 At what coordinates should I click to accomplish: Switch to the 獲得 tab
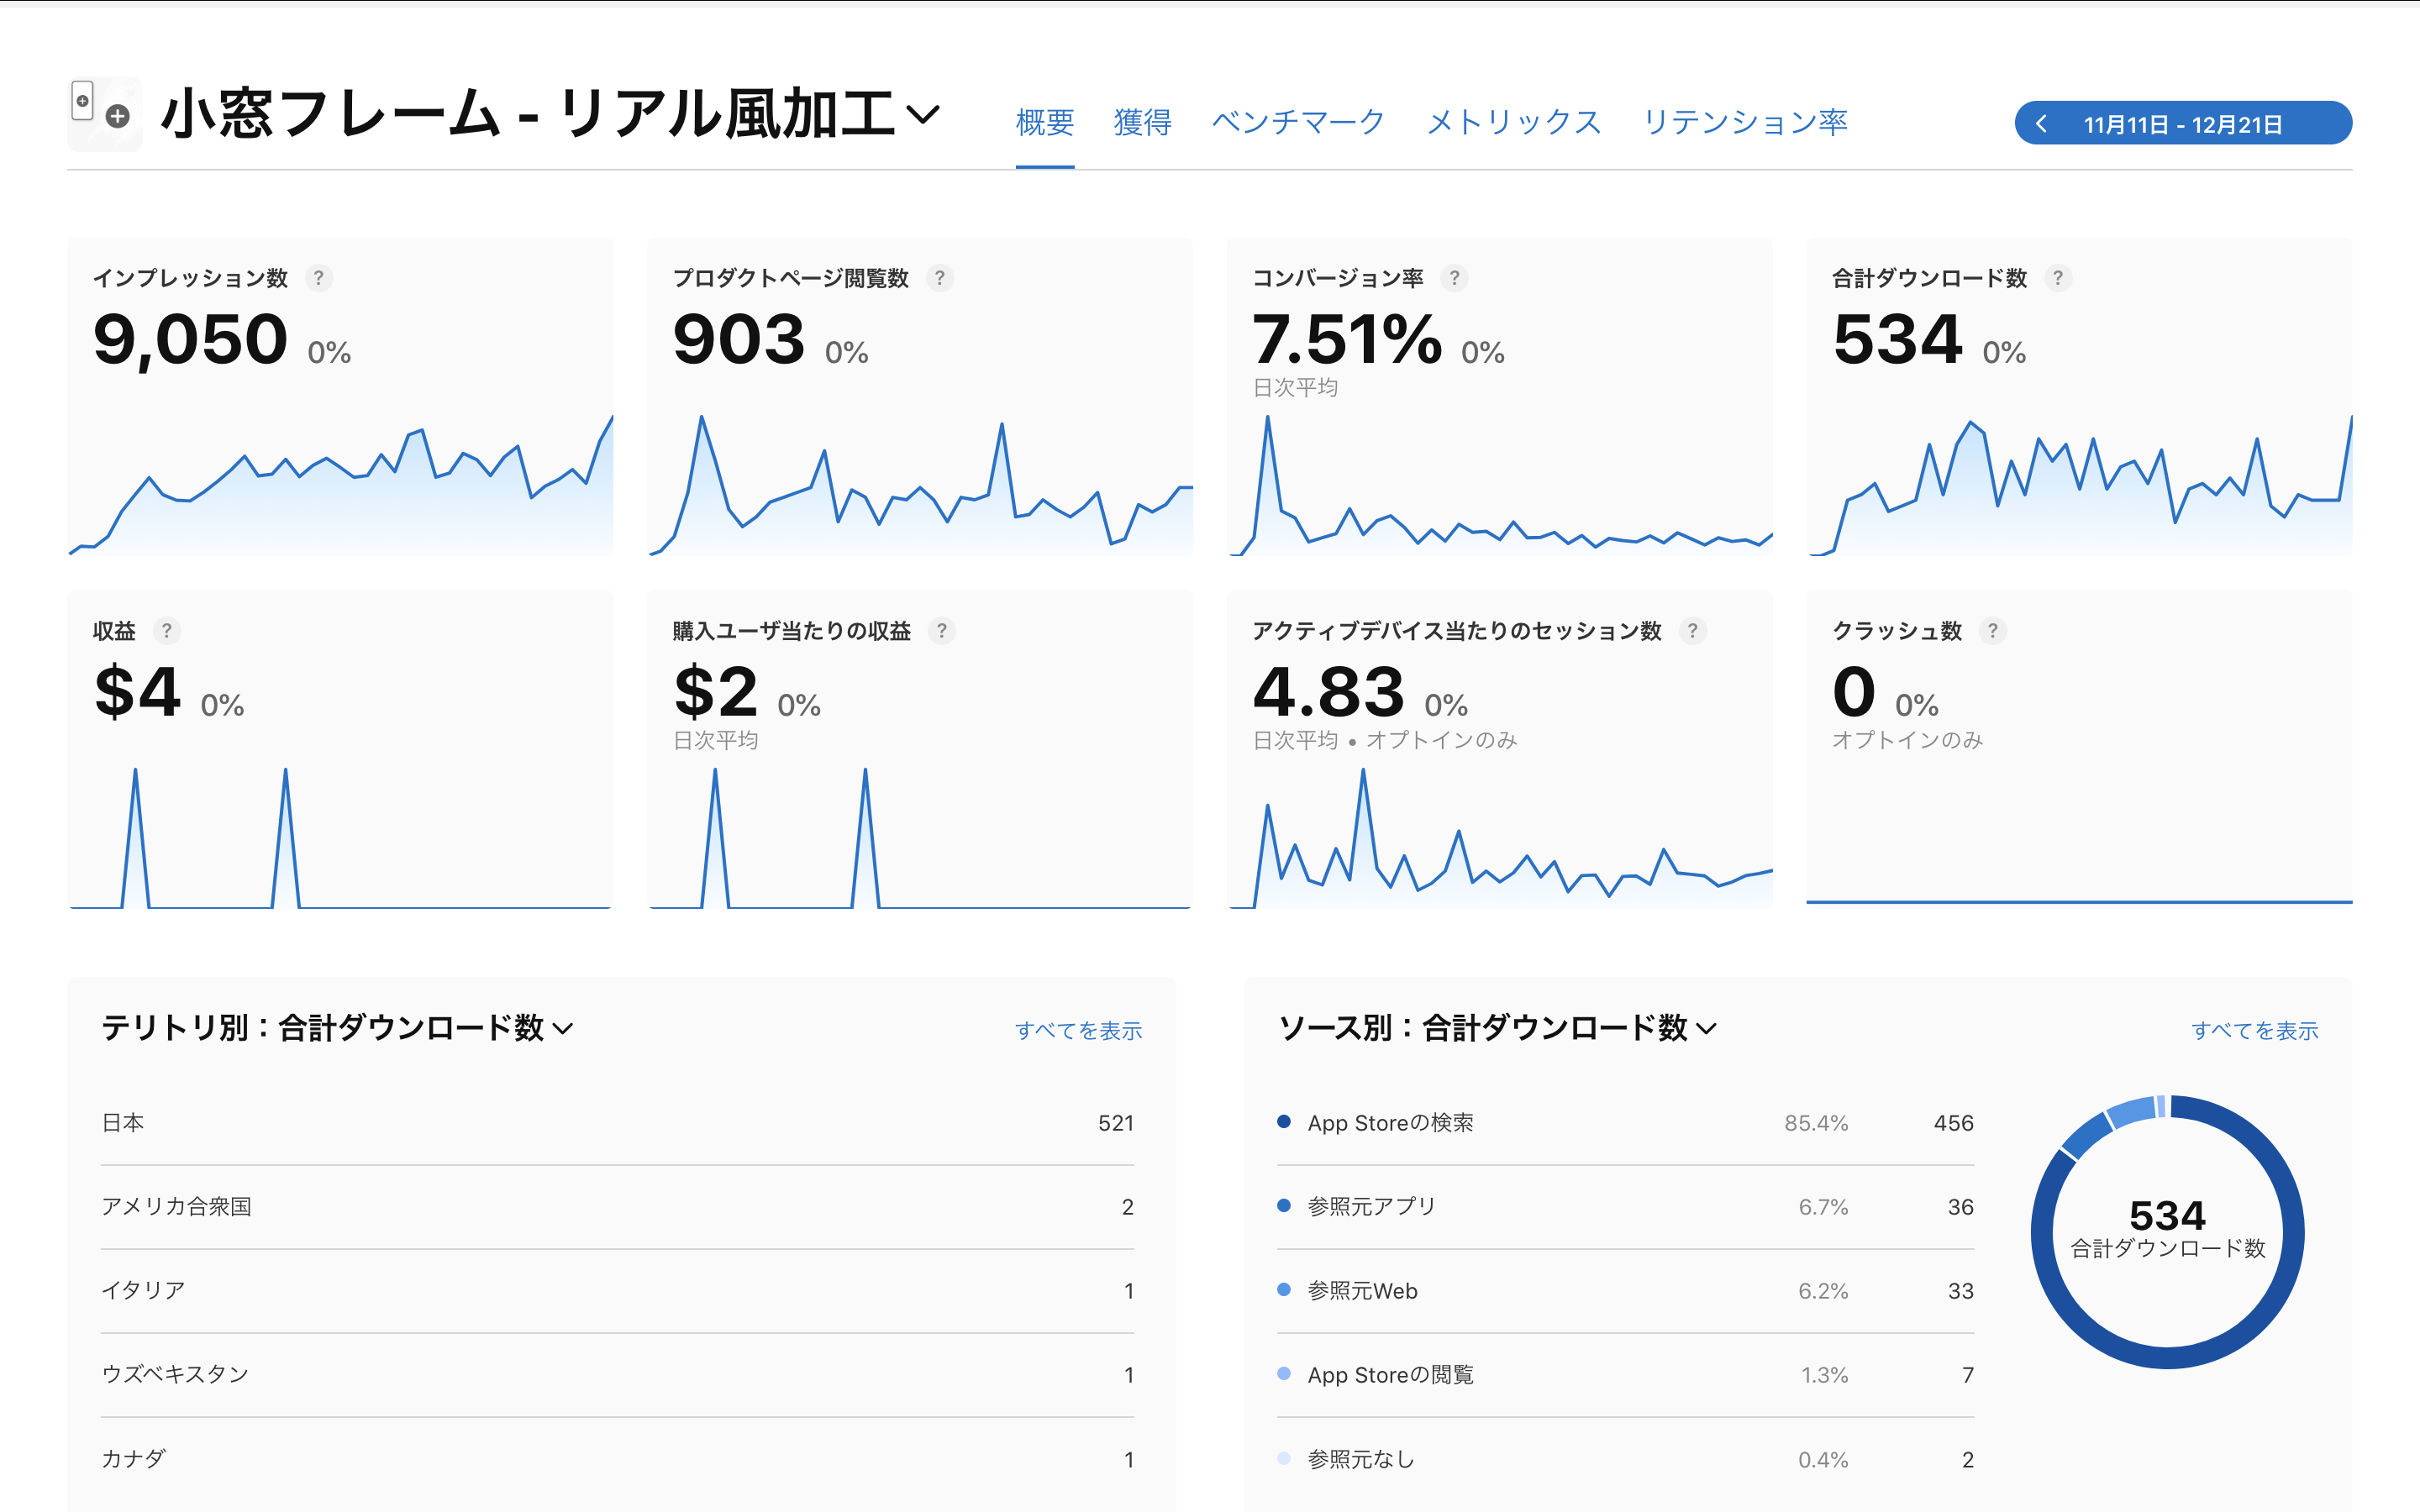(x=1142, y=122)
